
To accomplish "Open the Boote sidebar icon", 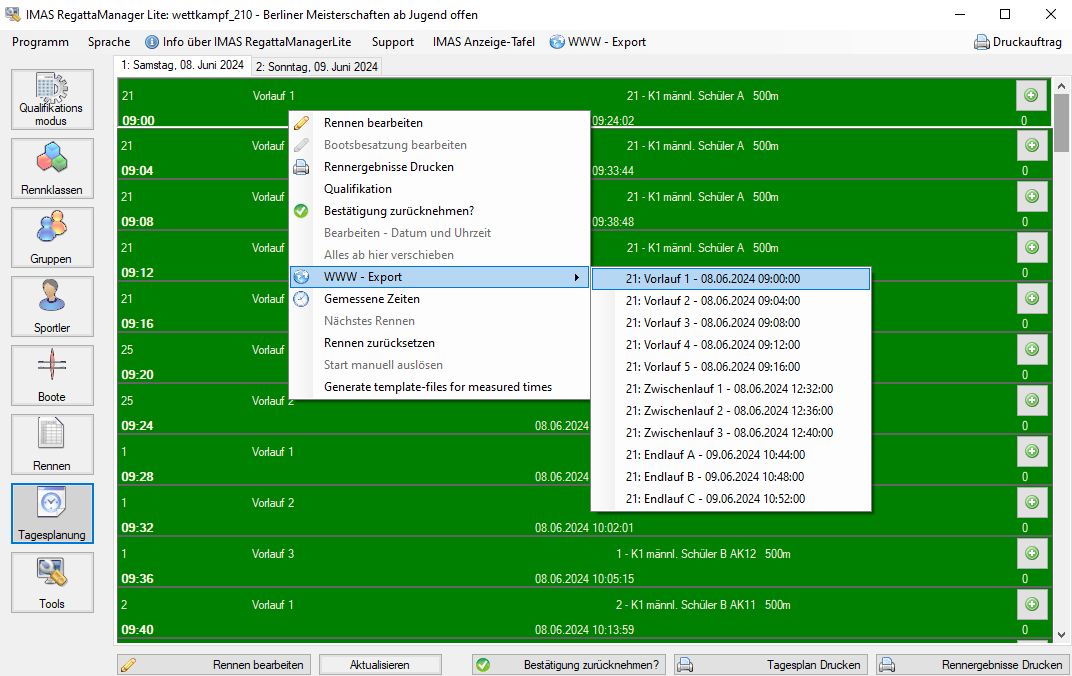I will click(52, 375).
